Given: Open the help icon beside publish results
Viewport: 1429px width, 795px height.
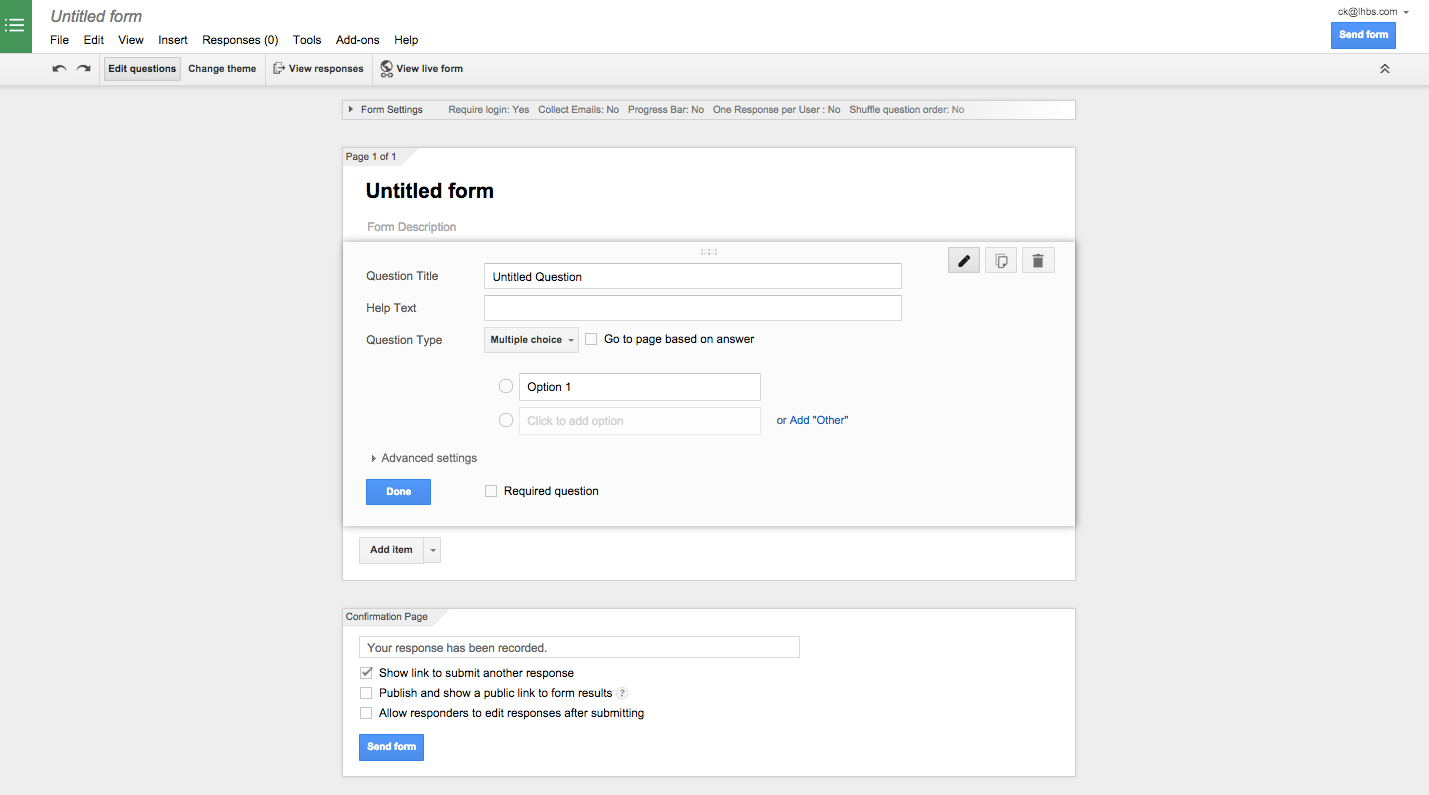Looking at the screenshot, I should (622, 693).
